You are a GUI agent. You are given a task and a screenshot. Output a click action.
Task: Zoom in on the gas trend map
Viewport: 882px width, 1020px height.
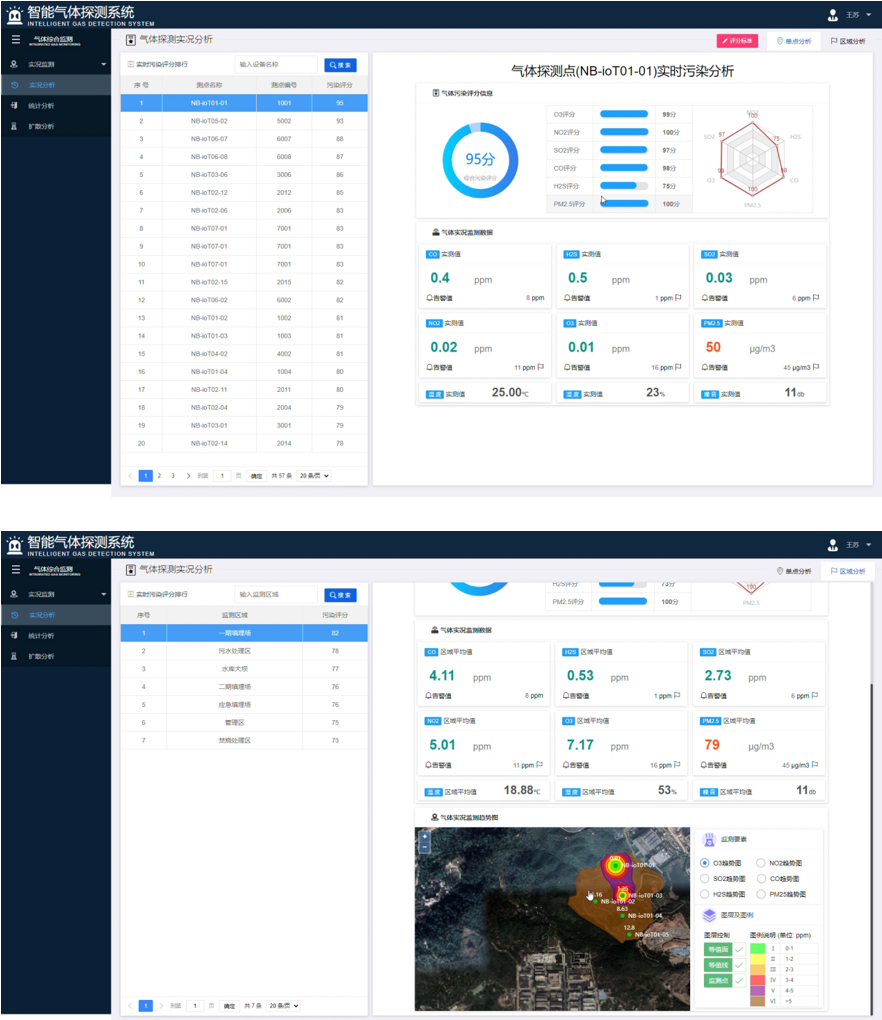(425, 836)
